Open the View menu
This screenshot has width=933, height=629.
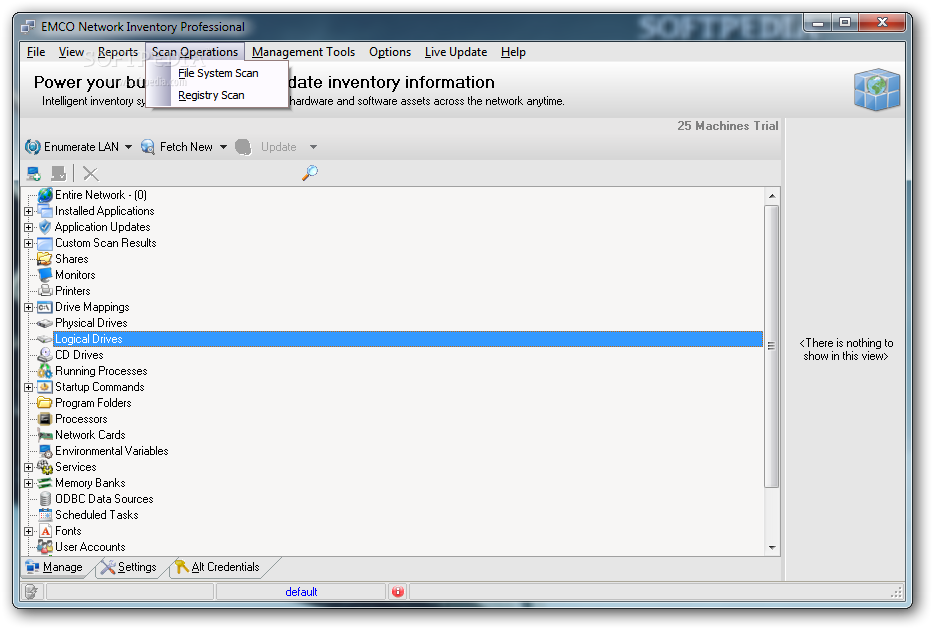[71, 52]
